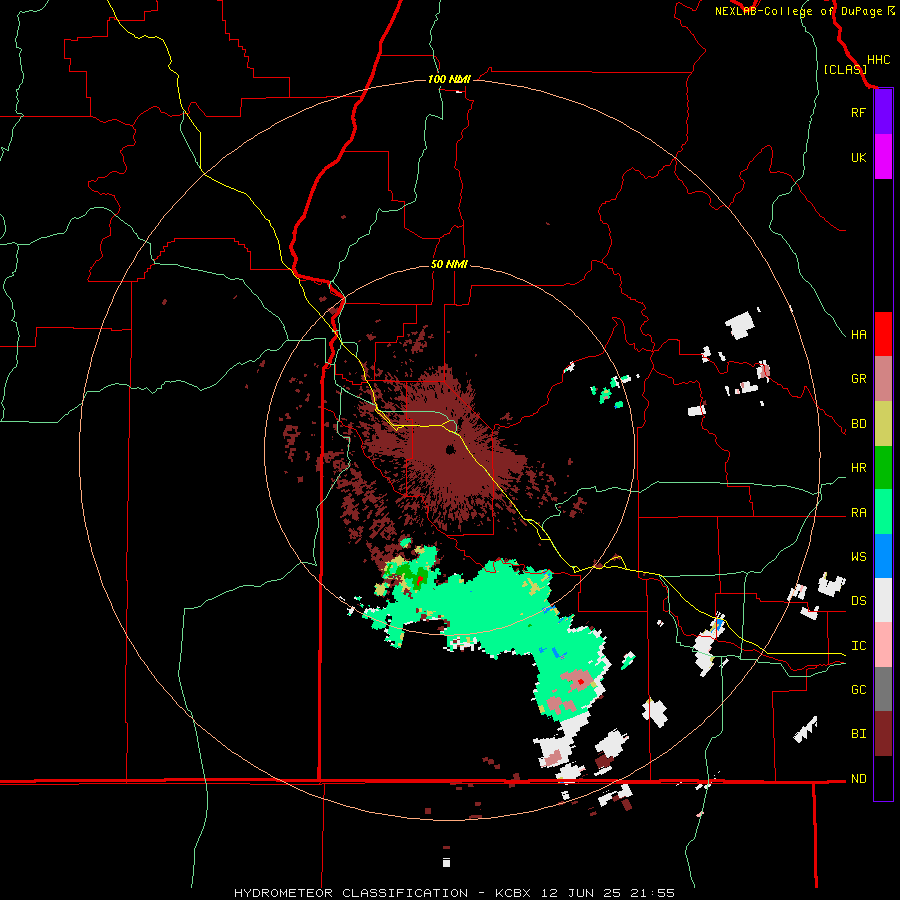Click the HHC product label

point(879,60)
